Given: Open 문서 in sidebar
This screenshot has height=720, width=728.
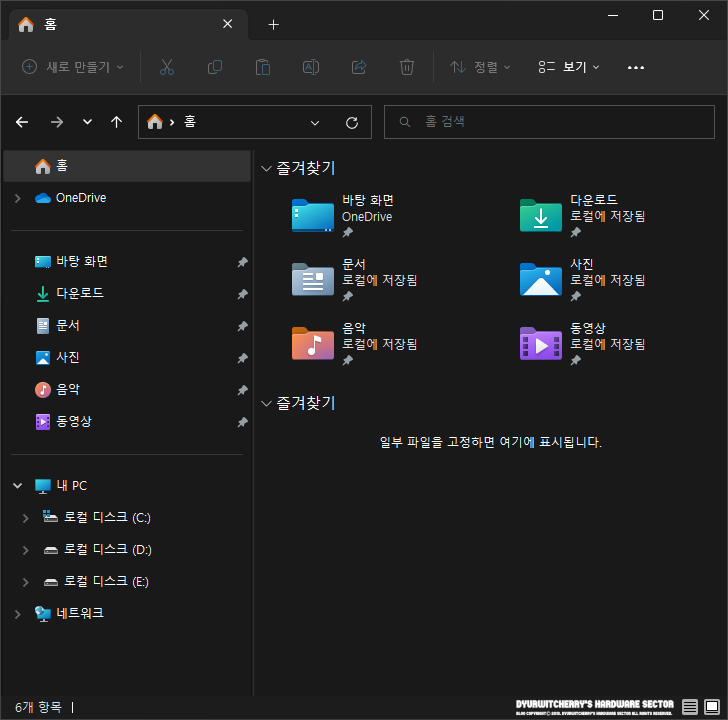Looking at the screenshot, I should pyautogui.click(x=58, y=325).
